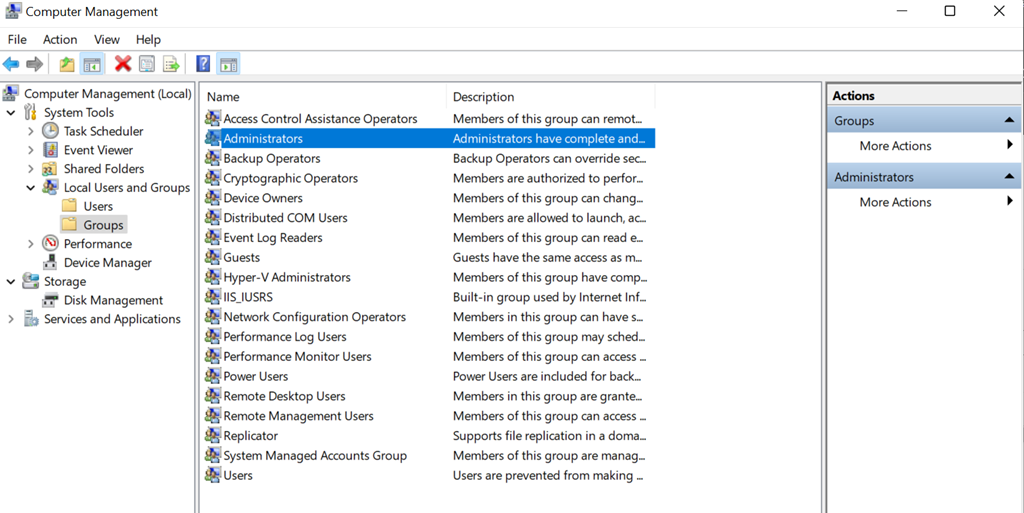Open the Users folder in the tree
The height and width of the screenshot is (513, 1024).
pos(98,206)
